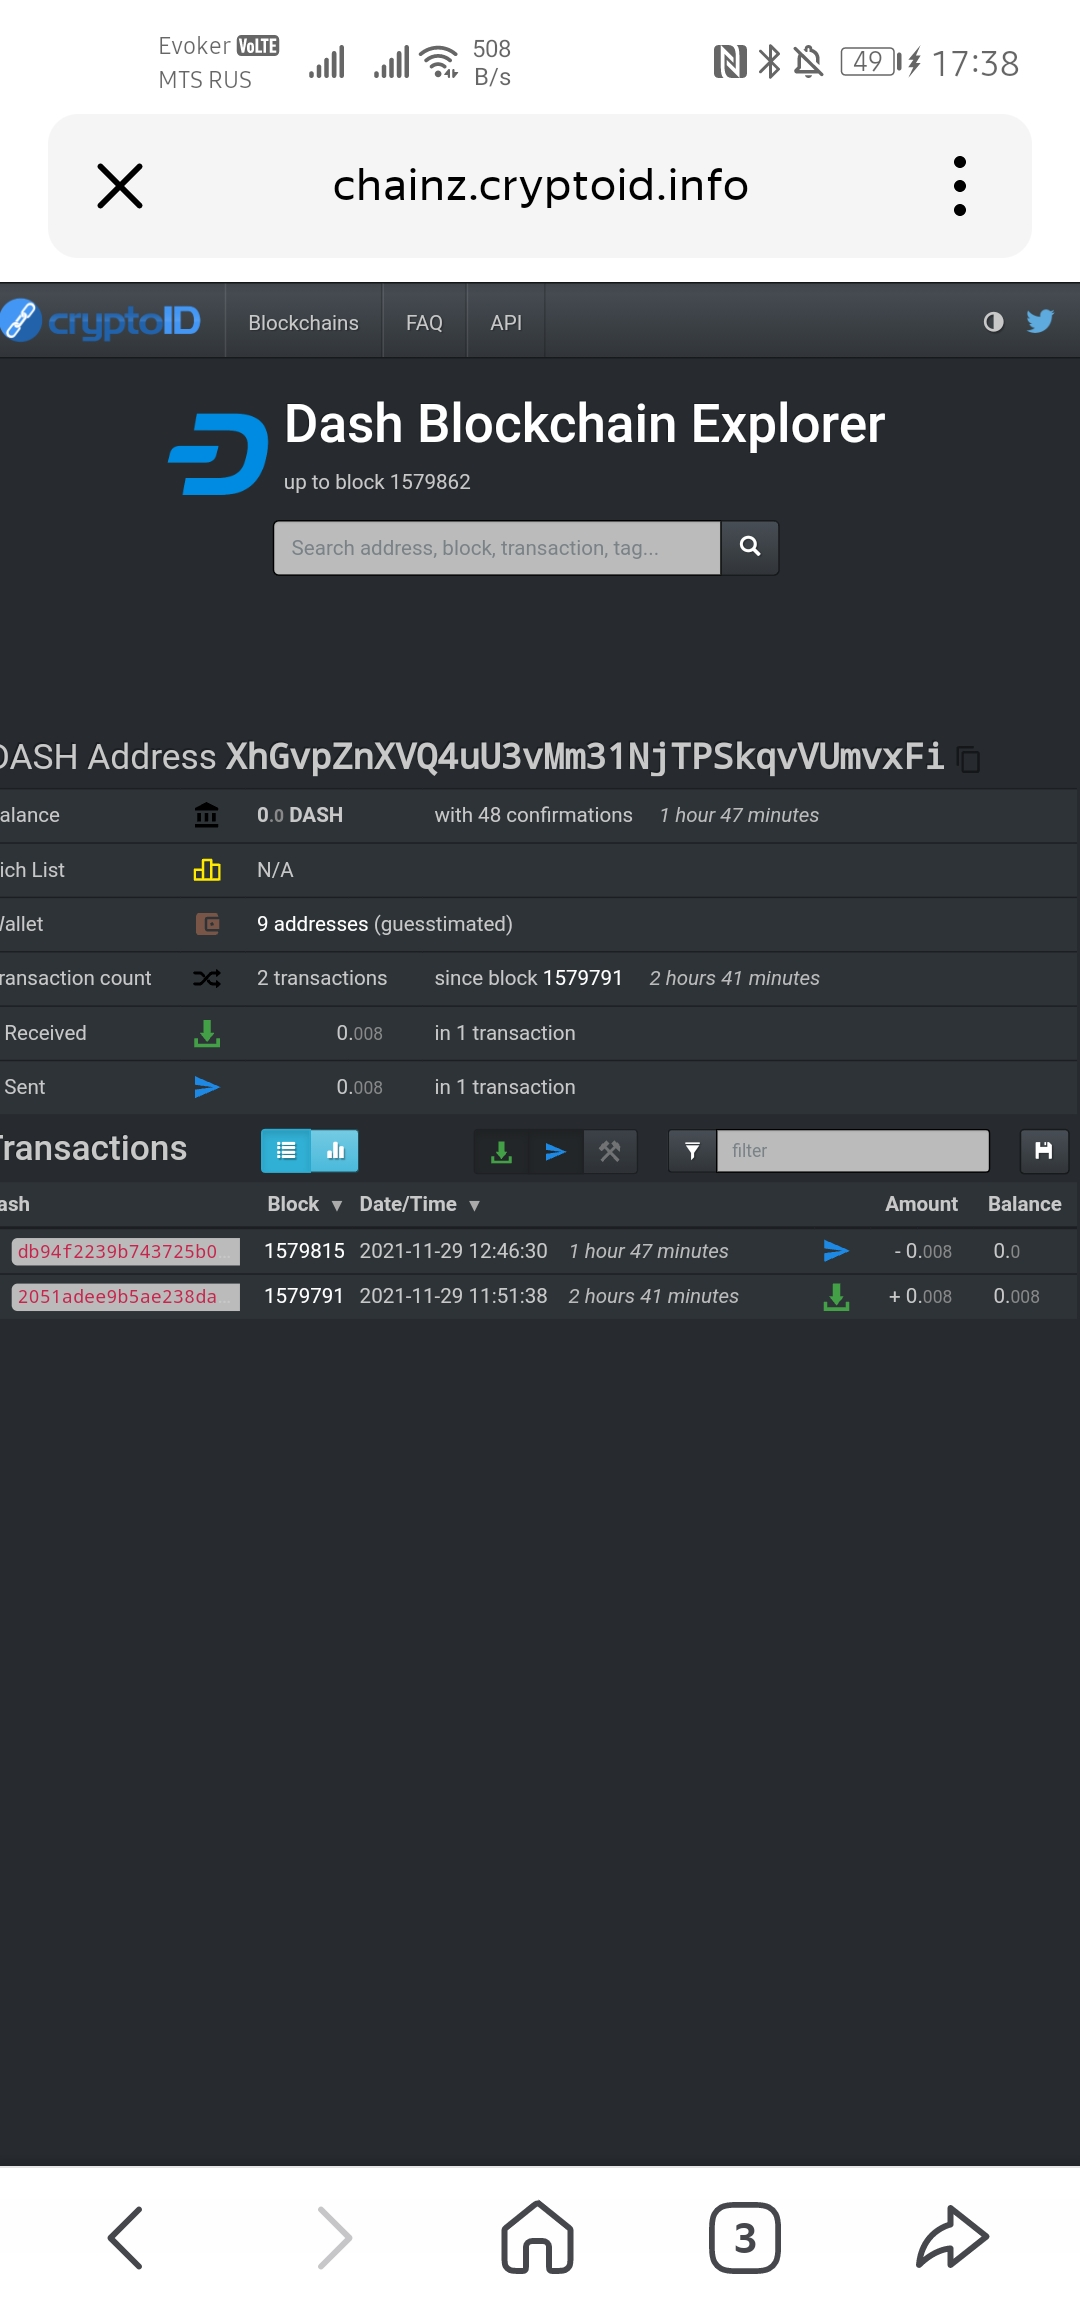Screen dimensions: 1080x2310
Task: Focus the search address, block, transaction field
Action: coord(497,548)
